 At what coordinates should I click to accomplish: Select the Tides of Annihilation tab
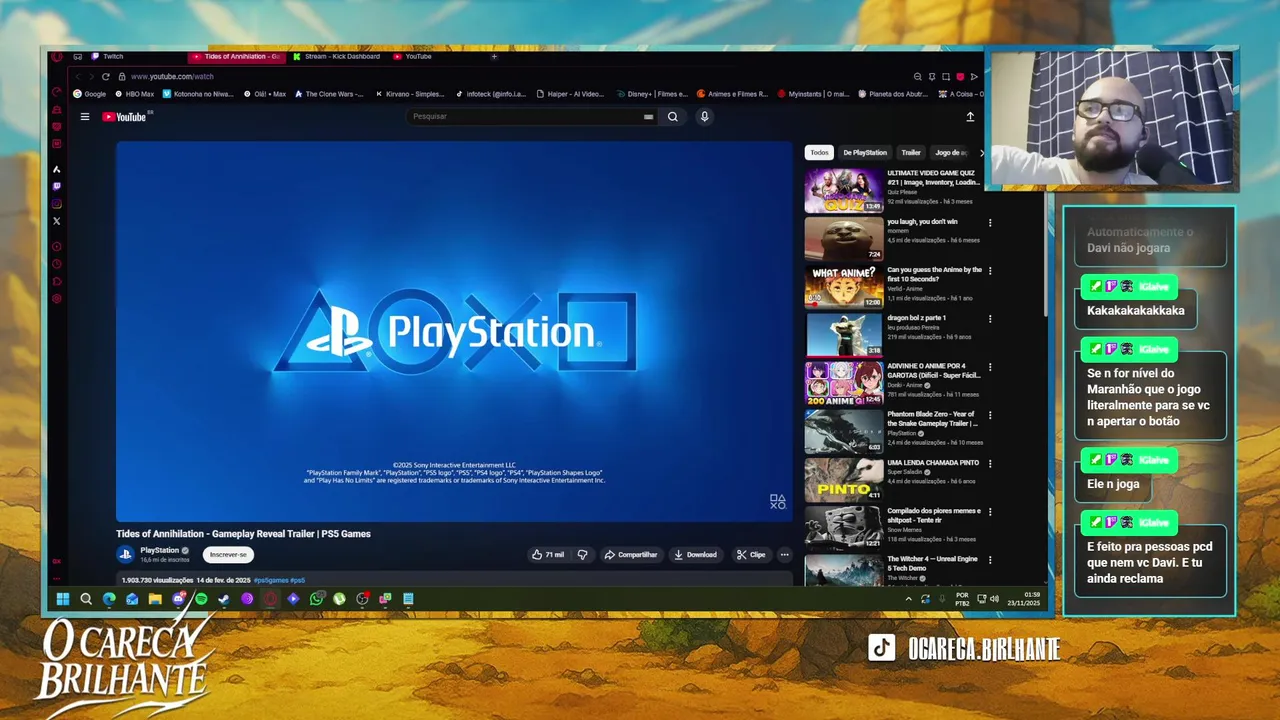pyautogui.click(x=236, y=56)
